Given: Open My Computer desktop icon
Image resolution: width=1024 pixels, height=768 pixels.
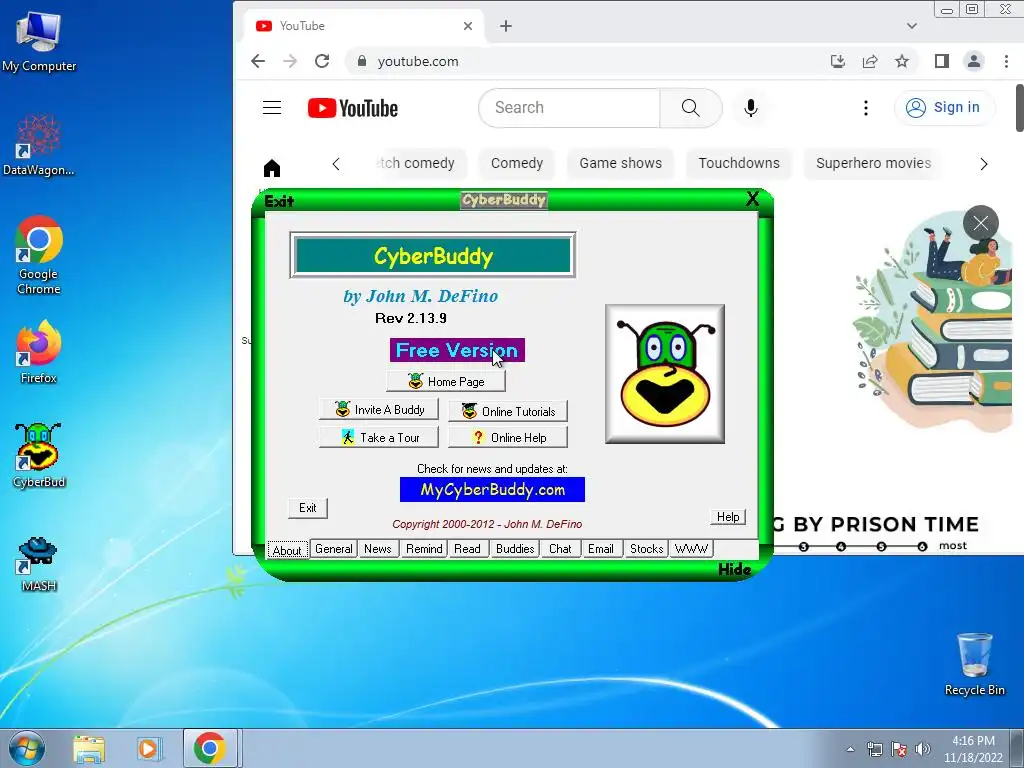Looking at the screenshot, I should pyautogui.click(x=39, y=40).
